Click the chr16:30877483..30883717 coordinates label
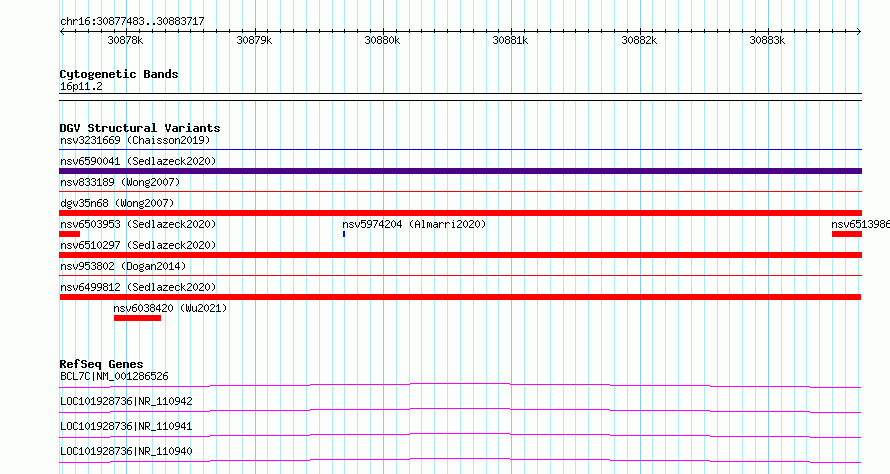 (x=132, y=21)
